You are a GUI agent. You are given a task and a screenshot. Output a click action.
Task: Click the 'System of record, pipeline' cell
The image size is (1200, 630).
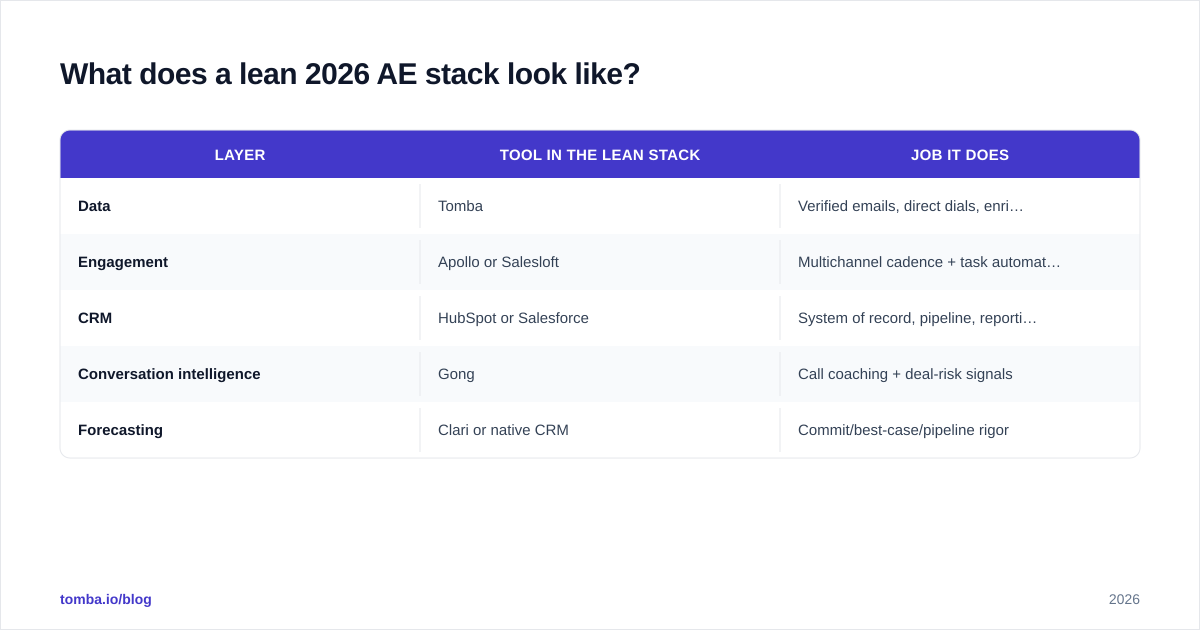click(x=960, y=318)
